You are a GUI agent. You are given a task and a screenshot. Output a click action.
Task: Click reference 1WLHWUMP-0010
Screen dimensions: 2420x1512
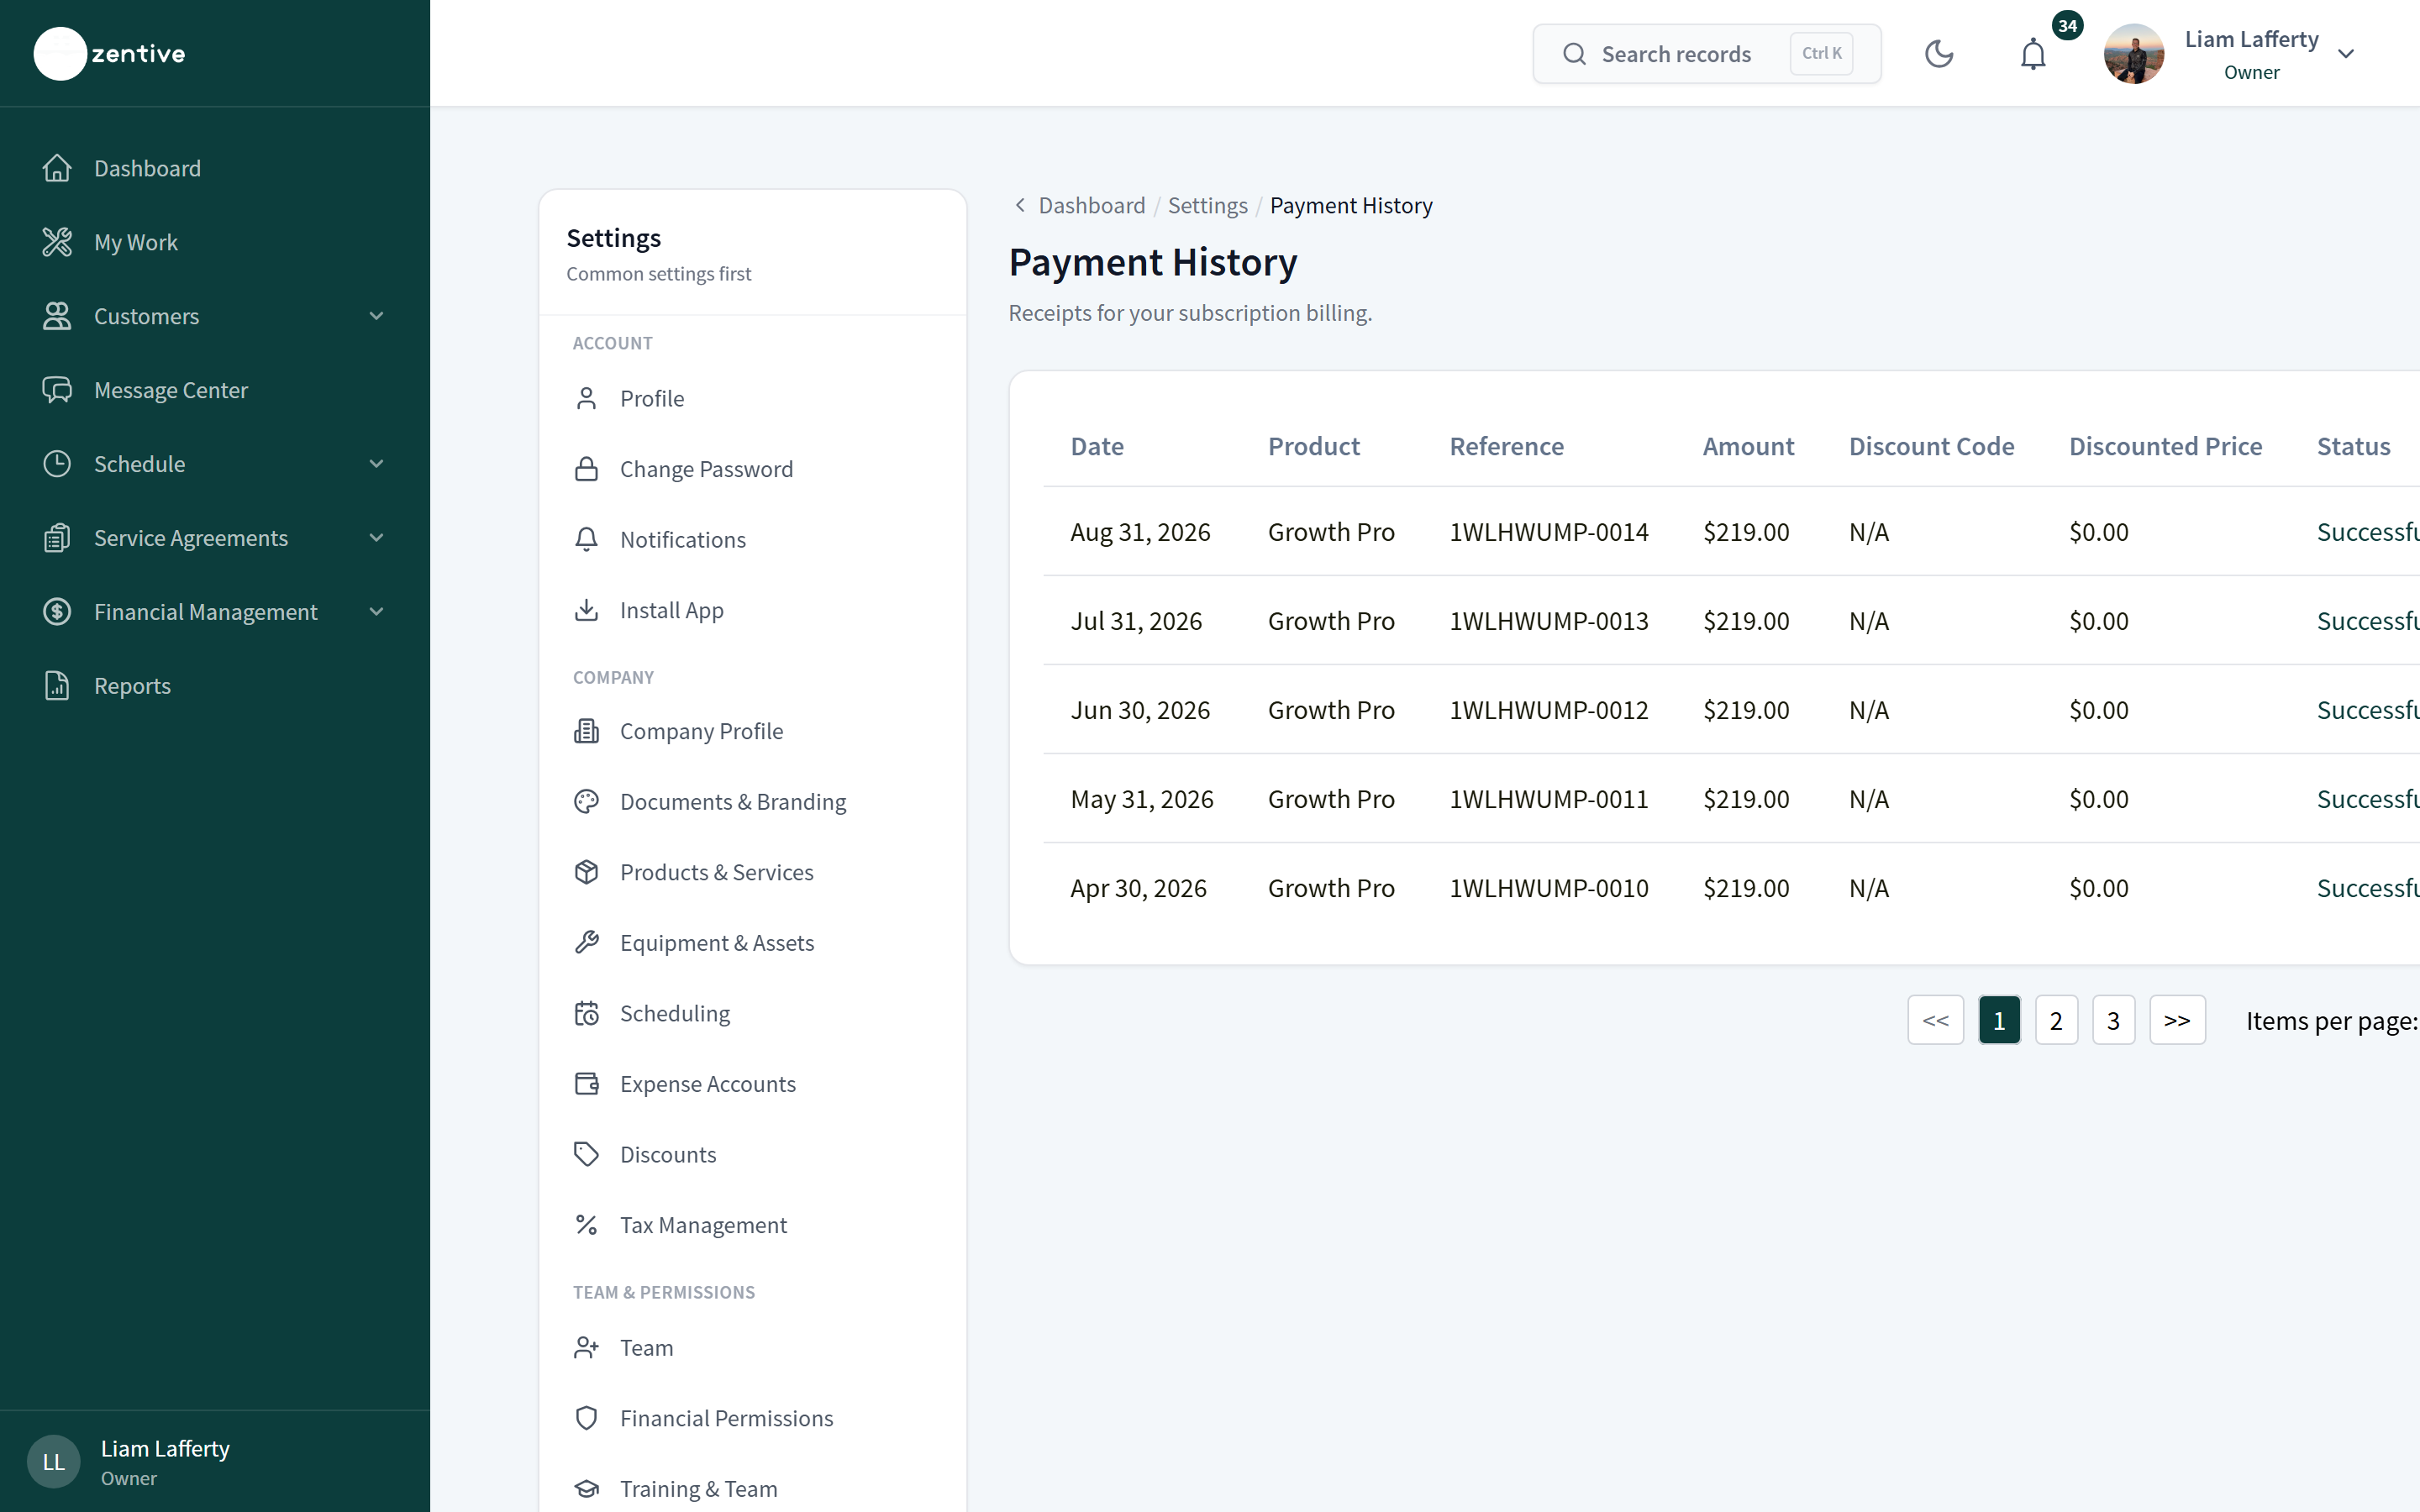click(1549, 888)
